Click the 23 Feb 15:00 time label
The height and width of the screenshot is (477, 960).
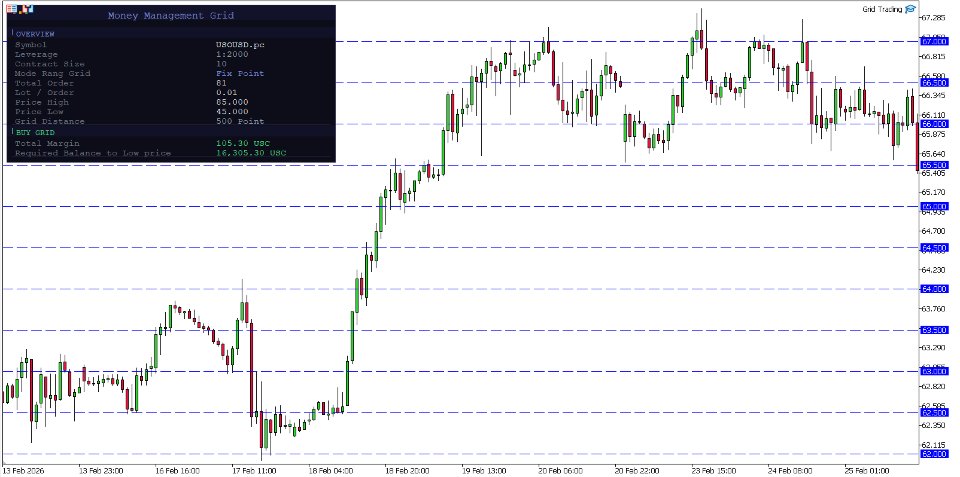click(714, 471)
